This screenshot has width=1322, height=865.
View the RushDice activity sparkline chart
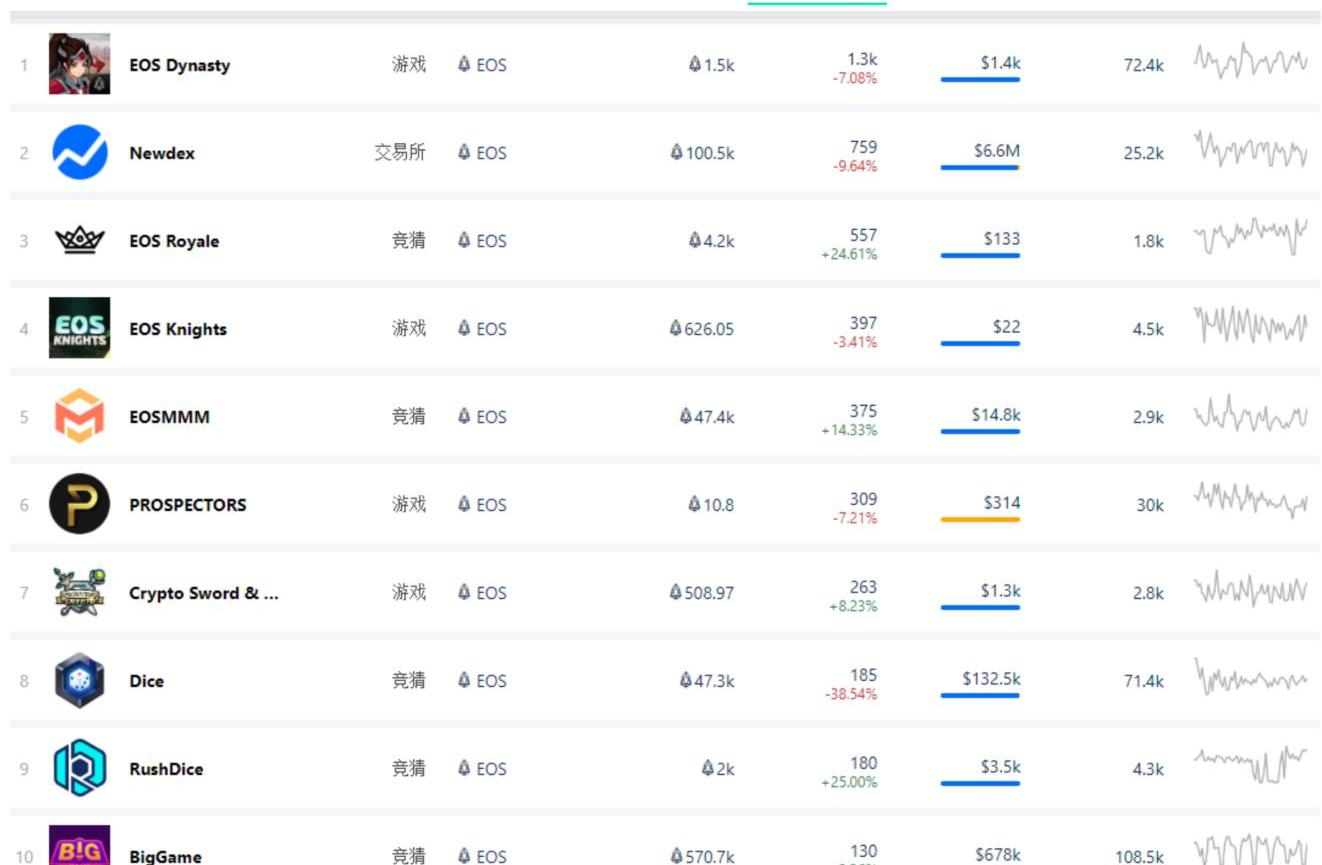tap(1250, 765)
